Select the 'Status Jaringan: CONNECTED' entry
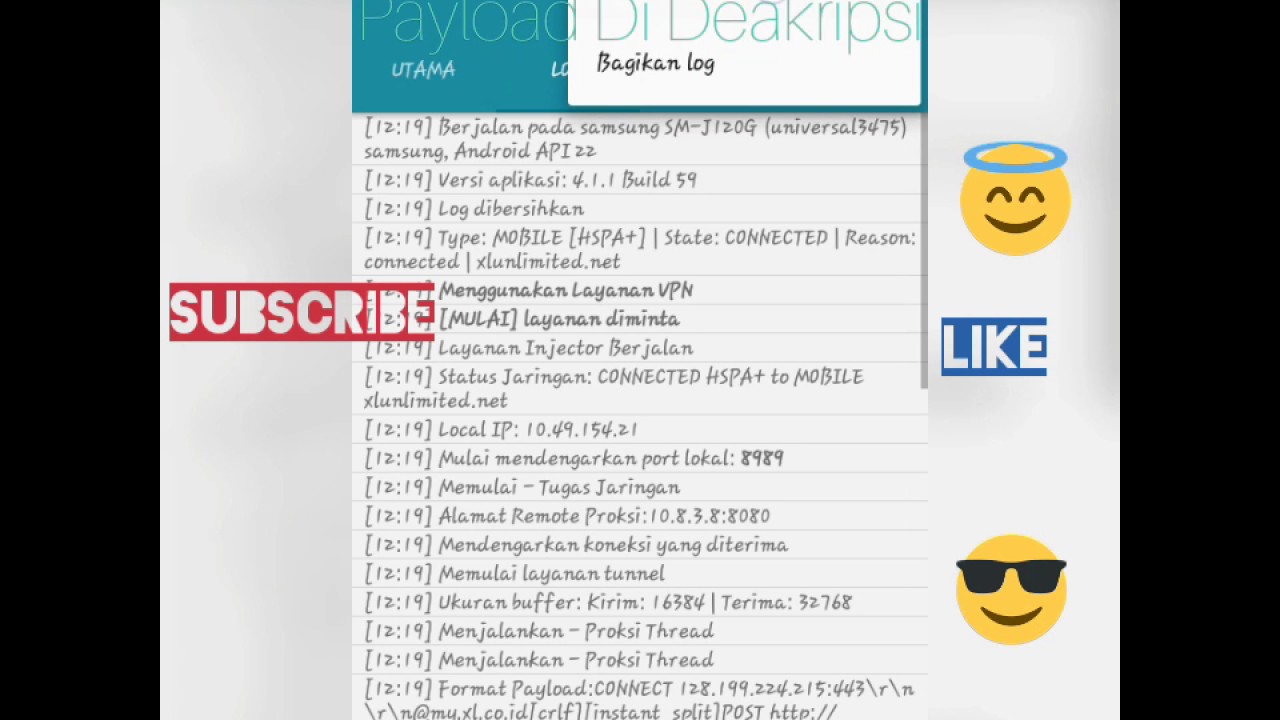1280x720 pixels. tap(640, 389)
